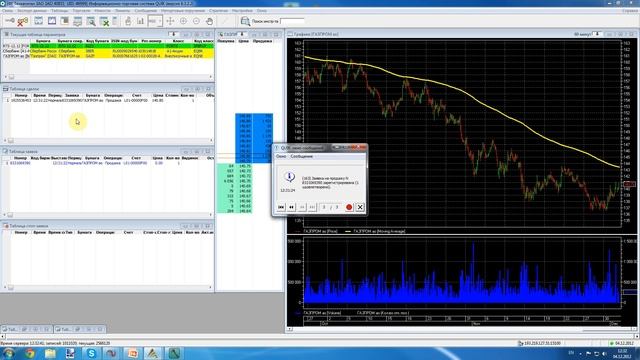Click Цена column header in order book

pos(244,41)
